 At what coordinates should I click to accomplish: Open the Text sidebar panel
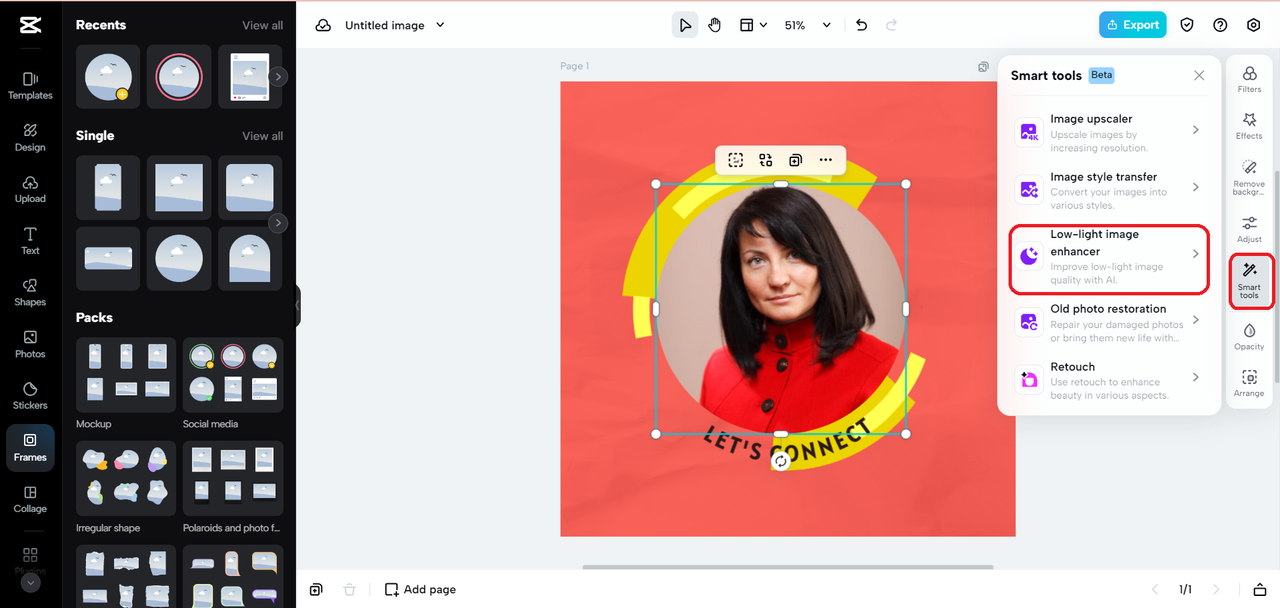point(30,240)
